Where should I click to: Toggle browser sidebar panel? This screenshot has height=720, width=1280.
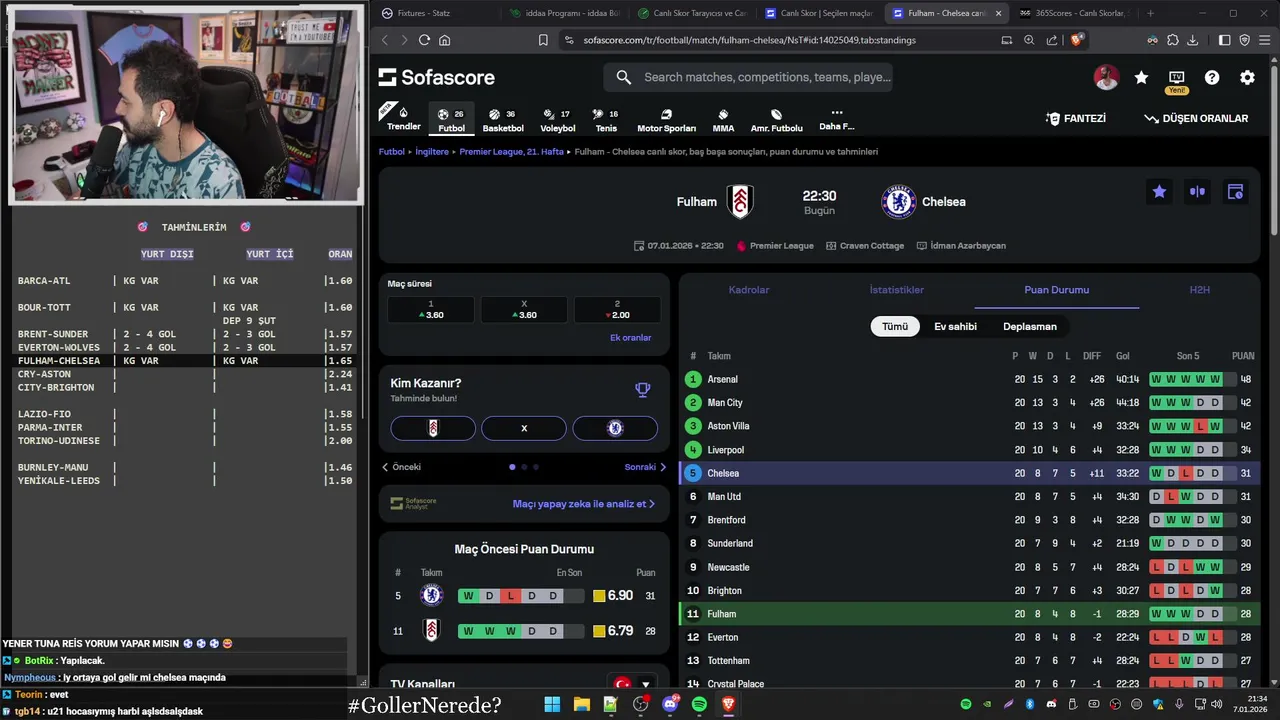point(1224,40)
